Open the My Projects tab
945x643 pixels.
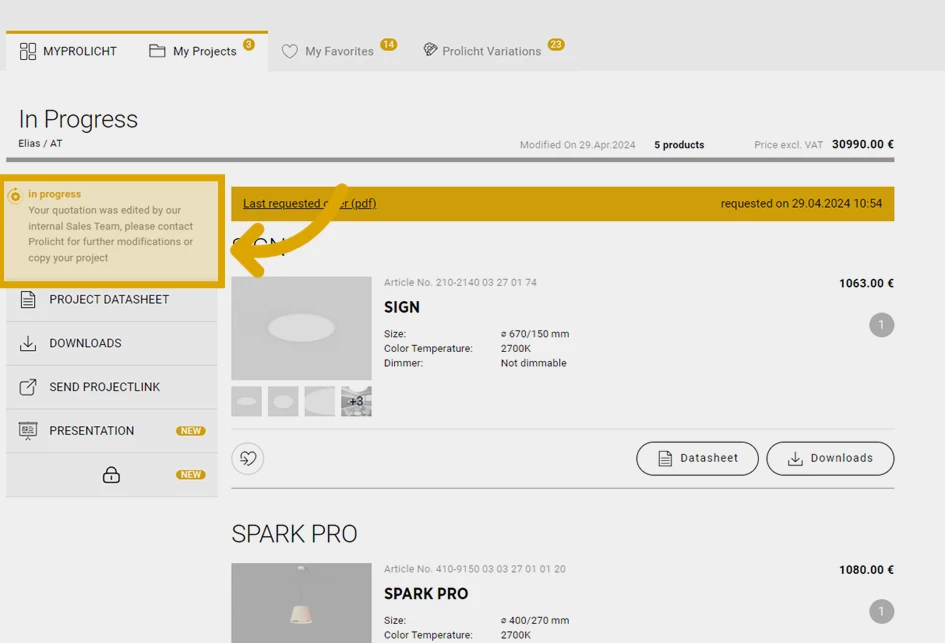tap(204, 52)
